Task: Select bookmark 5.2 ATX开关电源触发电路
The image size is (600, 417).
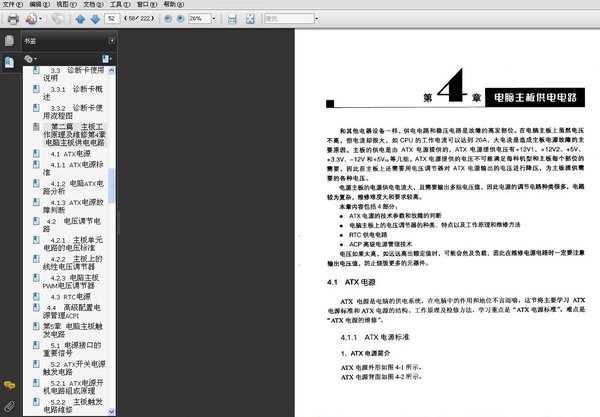Action: (74, 368)
